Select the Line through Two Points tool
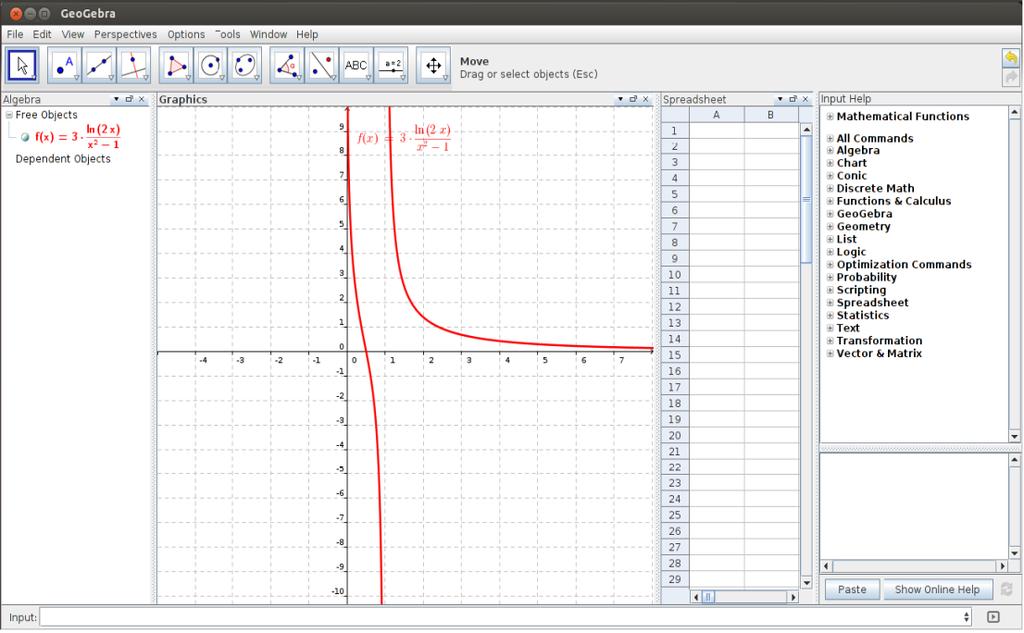This screenshot has height=633, width=1024. (x=99, y=65)
